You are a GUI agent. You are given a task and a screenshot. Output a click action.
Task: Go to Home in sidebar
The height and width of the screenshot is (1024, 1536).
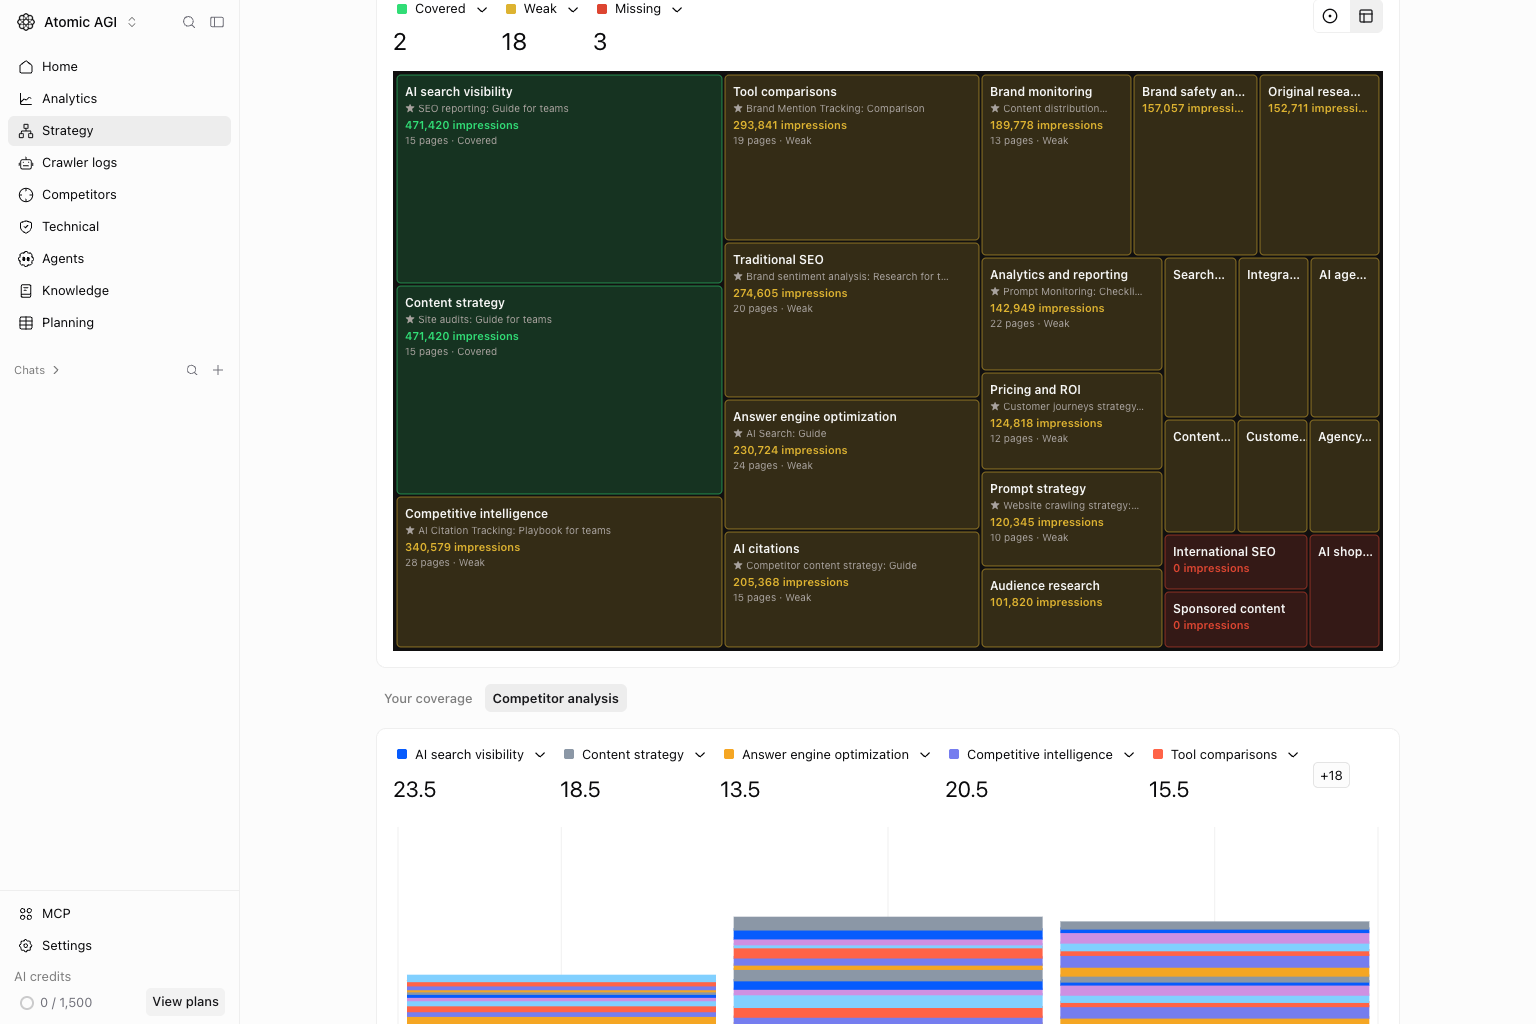(119, 67)
